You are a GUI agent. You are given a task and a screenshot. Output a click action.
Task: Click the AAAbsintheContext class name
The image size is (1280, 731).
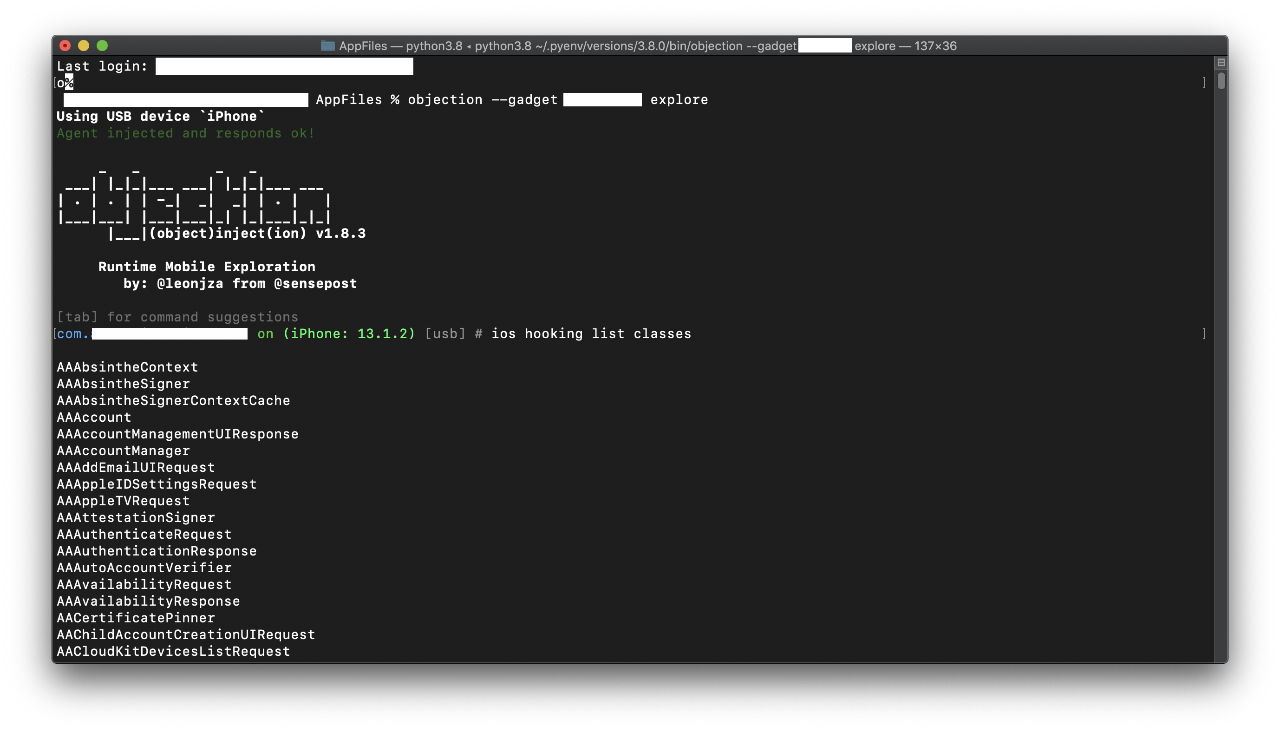pos(127,367)
